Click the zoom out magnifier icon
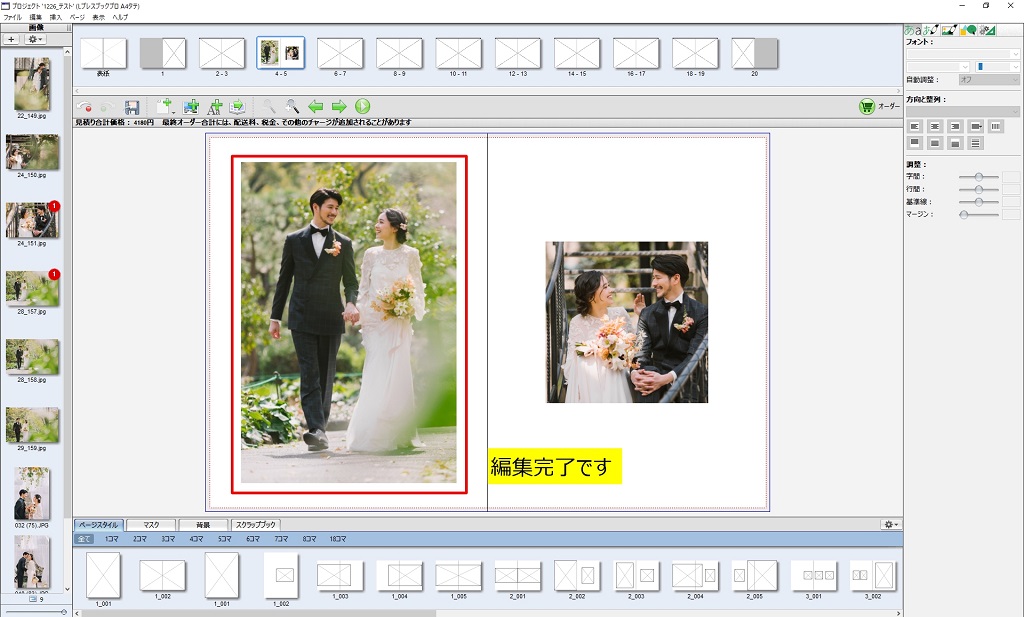 pos(268,106)
